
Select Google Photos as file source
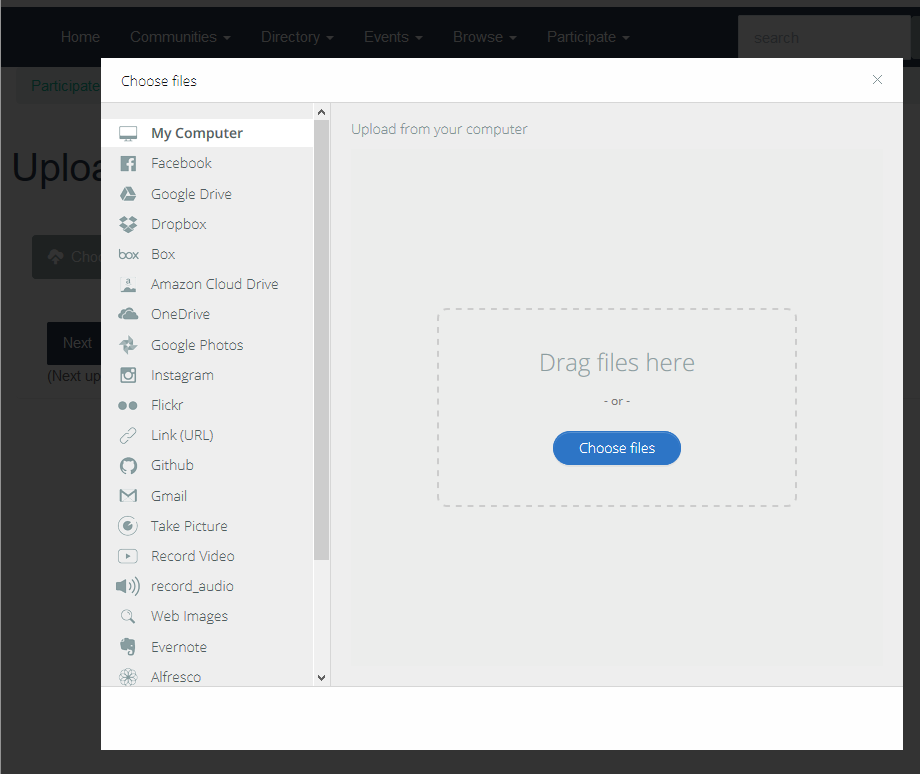click(207, 345)
